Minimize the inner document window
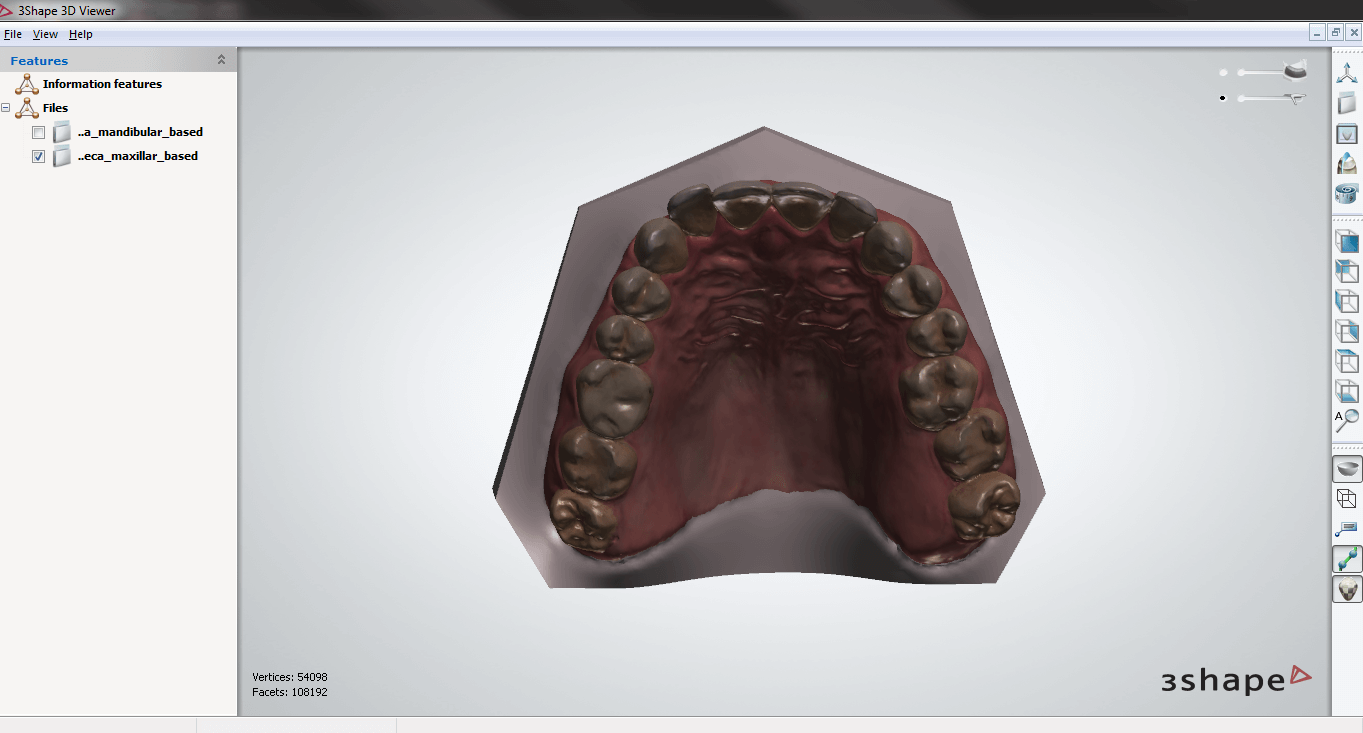This screenshot has width=1363, height=733. 1318,33
